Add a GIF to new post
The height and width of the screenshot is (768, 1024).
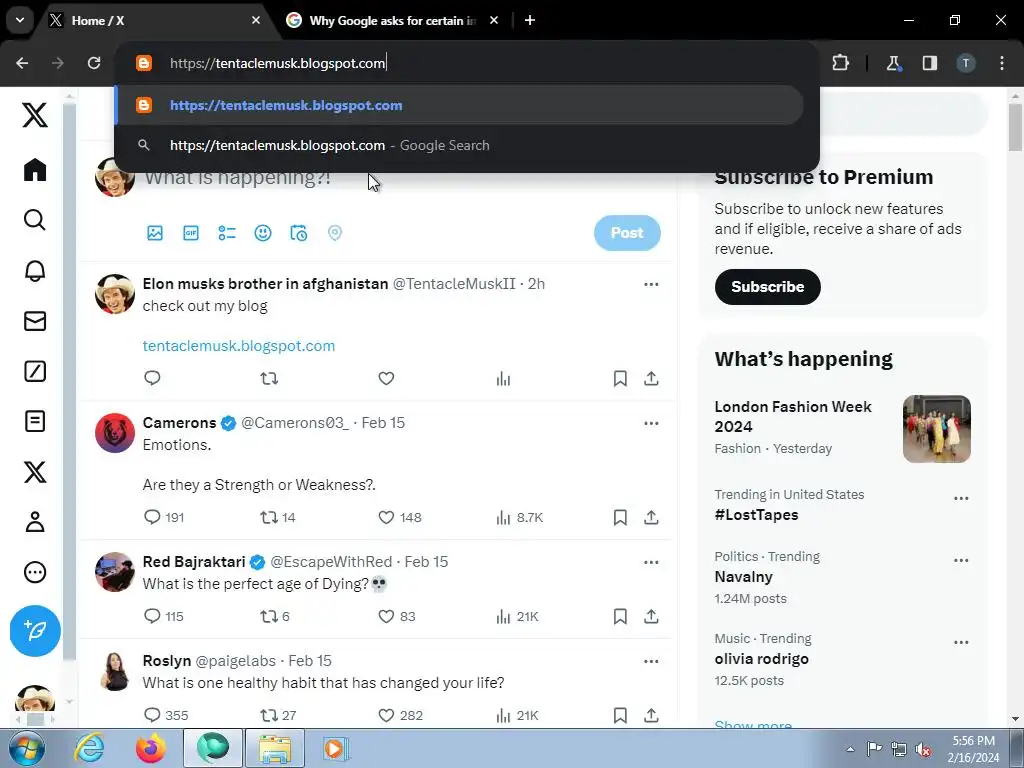pyautogui.click(x=191, y=233)
